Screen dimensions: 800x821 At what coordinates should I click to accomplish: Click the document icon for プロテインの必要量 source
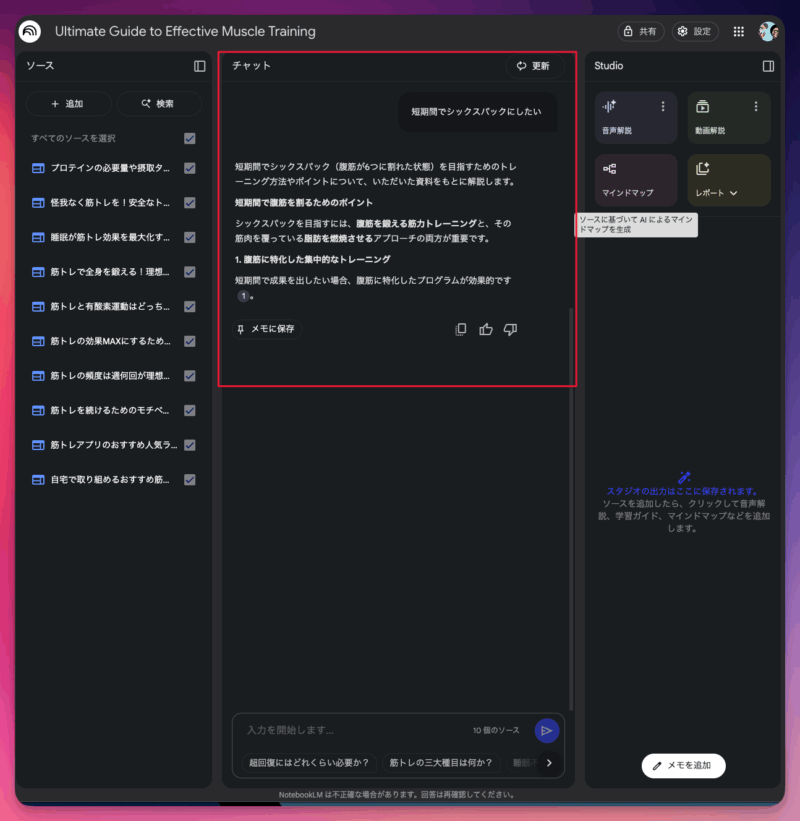[x=38, y=168]
